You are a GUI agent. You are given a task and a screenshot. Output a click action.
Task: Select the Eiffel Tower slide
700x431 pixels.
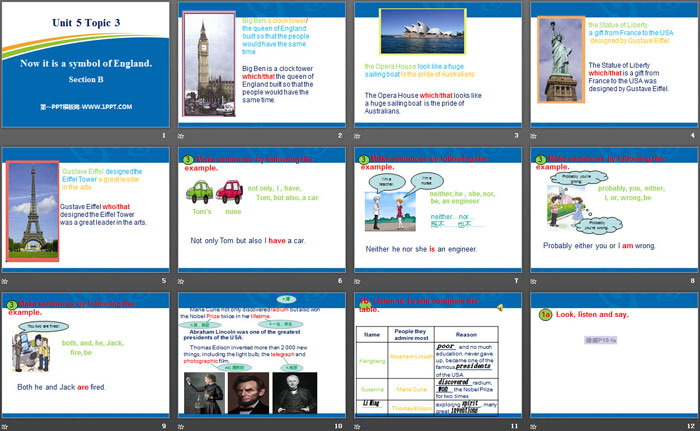click(86, 210)
